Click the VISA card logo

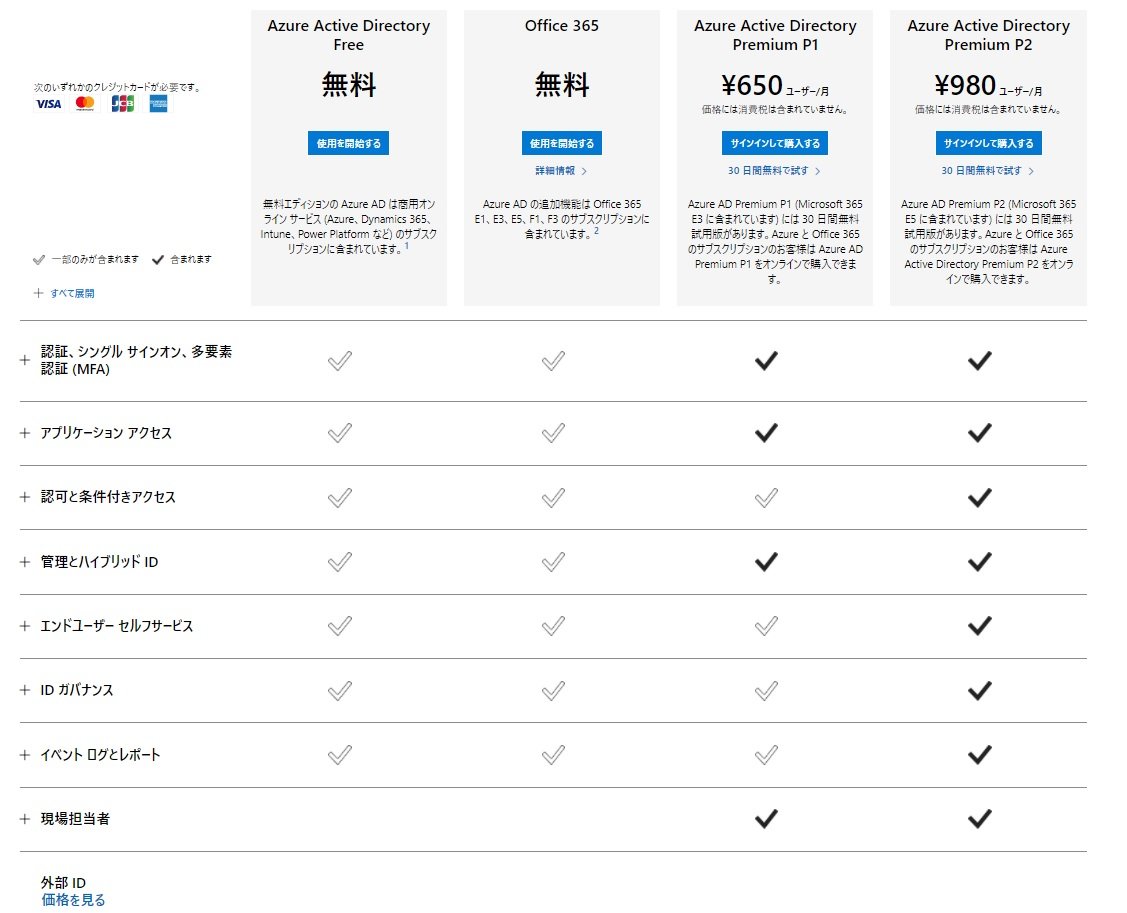[x=49, y=104]
